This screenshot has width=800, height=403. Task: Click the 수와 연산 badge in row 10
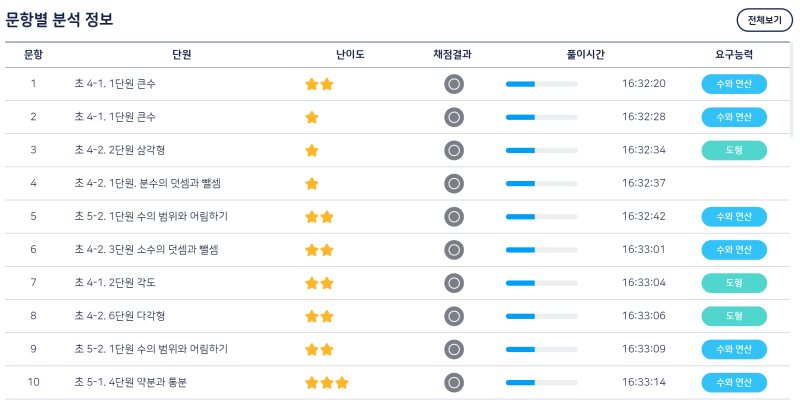point(734,382)
